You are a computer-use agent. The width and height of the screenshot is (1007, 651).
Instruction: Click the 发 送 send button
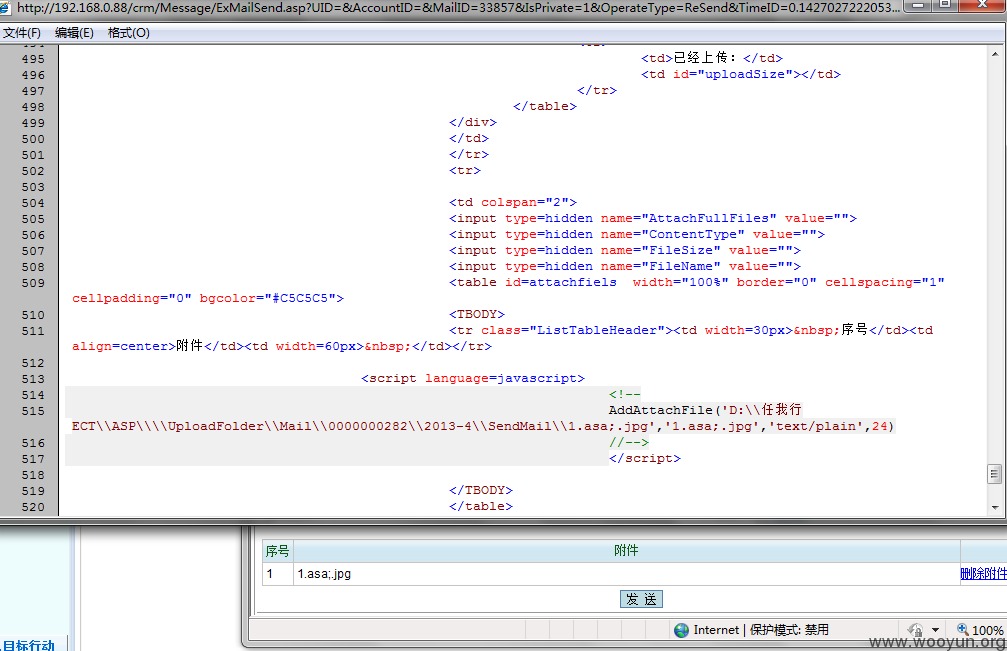tap(641, 599)
